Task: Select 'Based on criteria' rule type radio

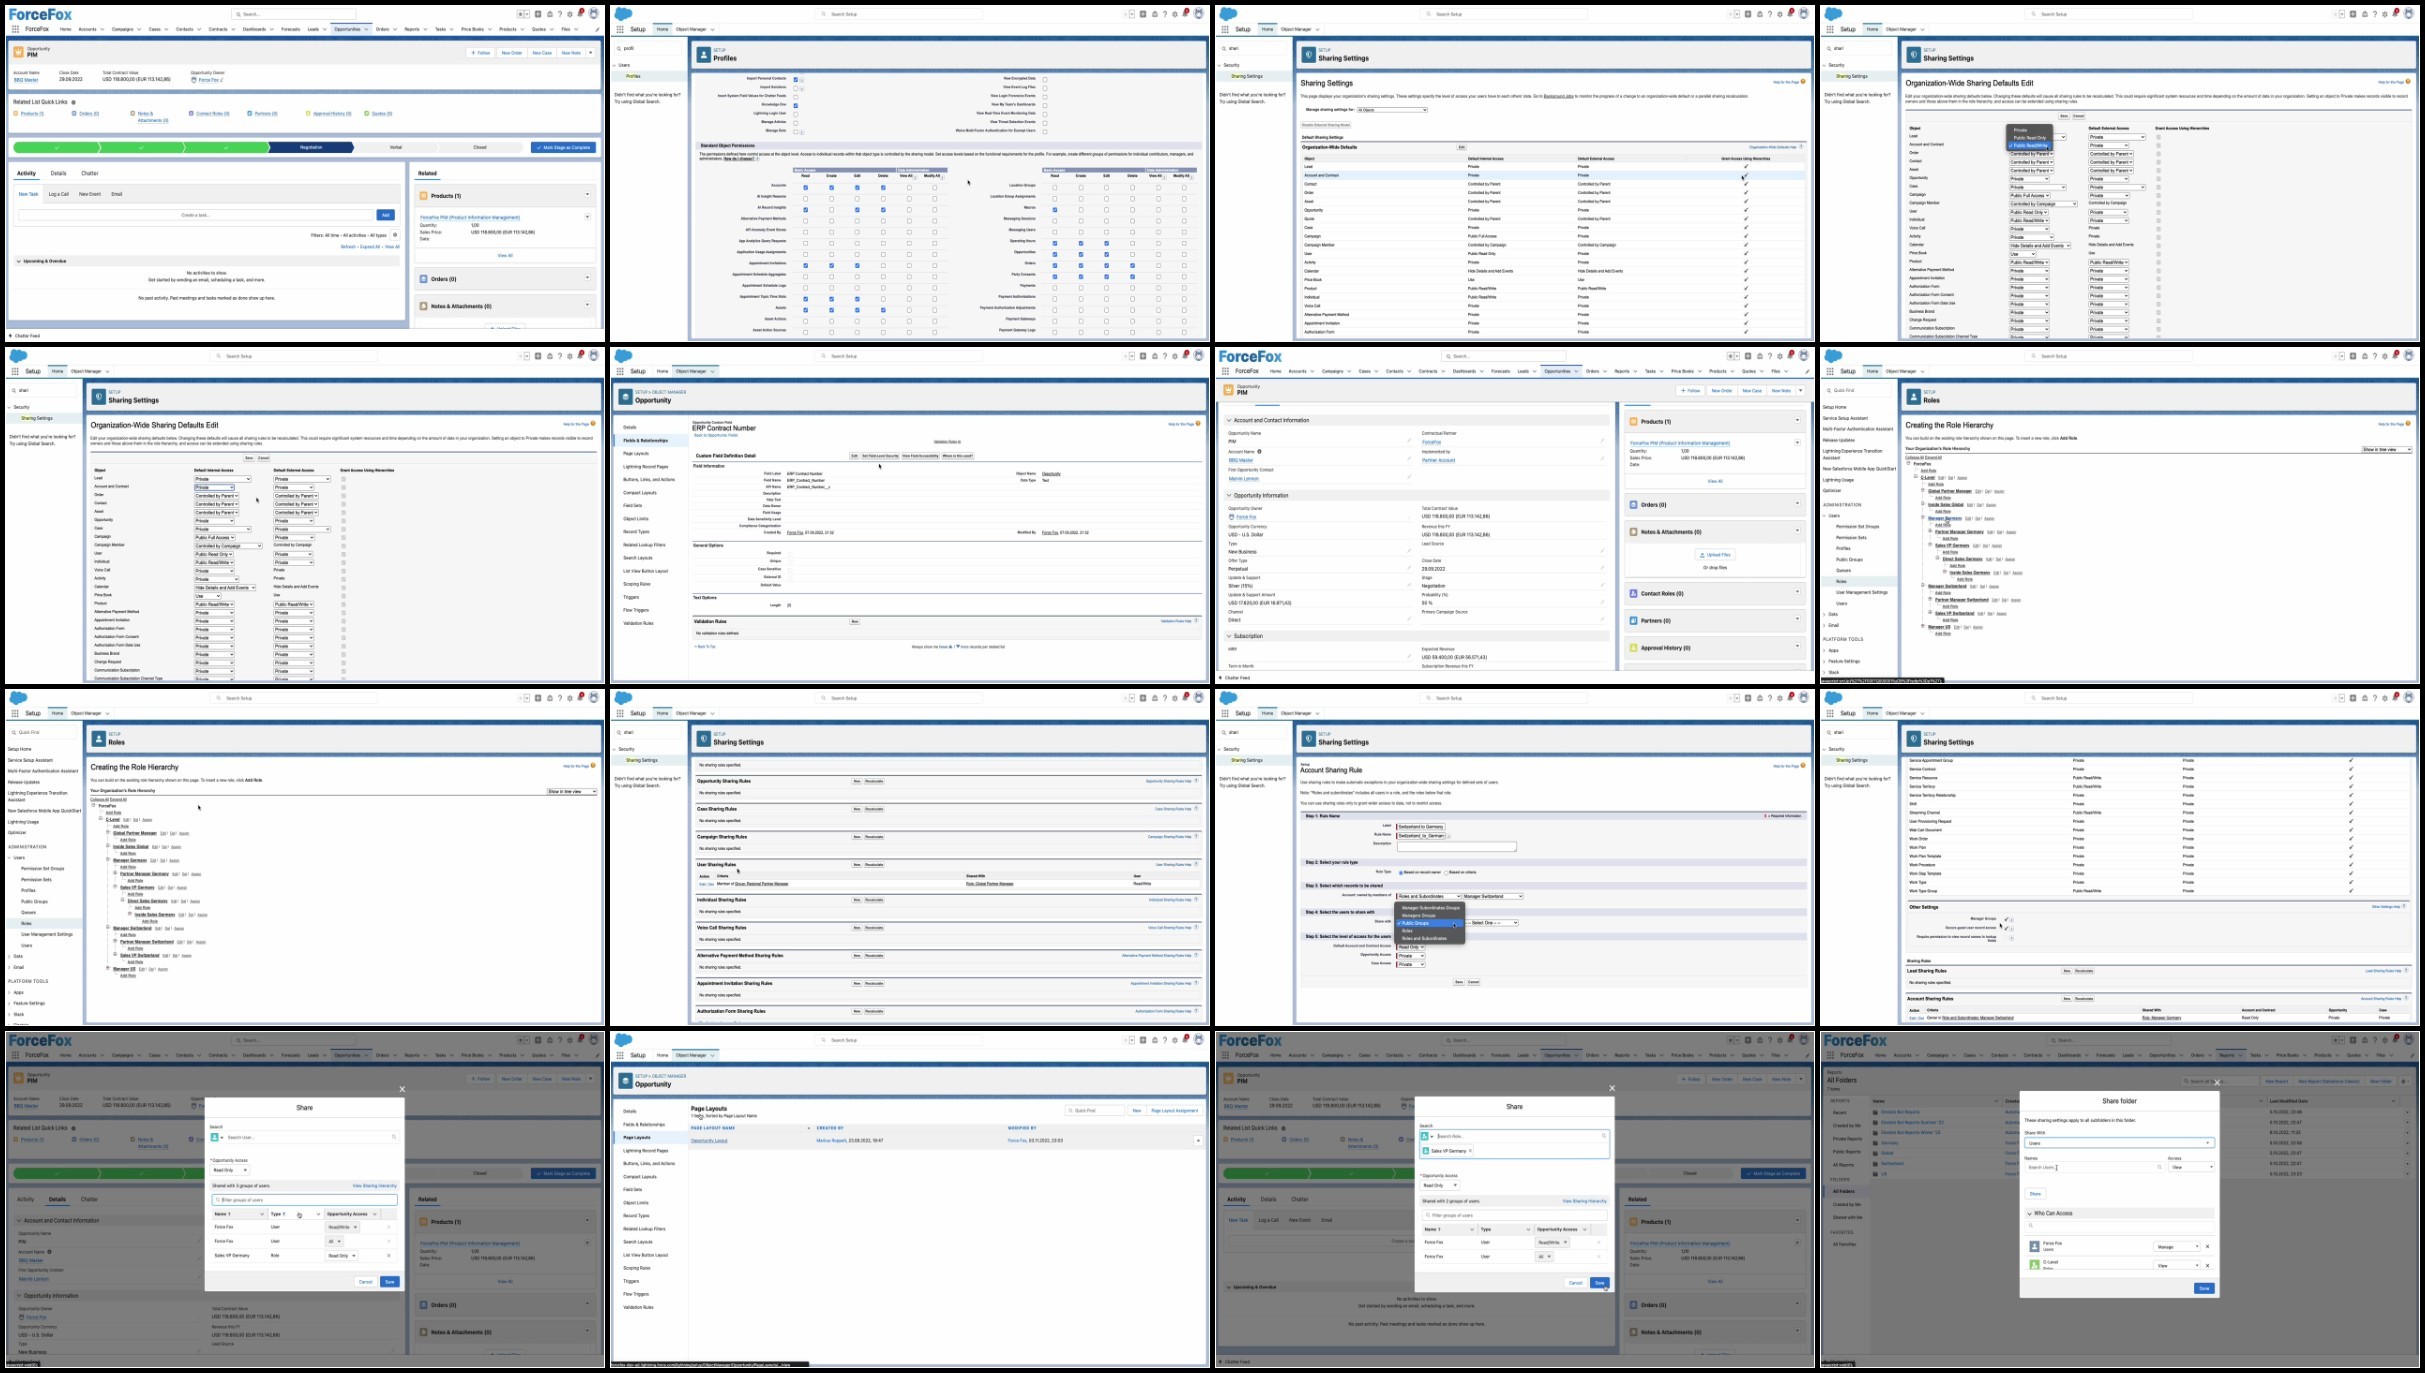Action: click(1446, 873)
